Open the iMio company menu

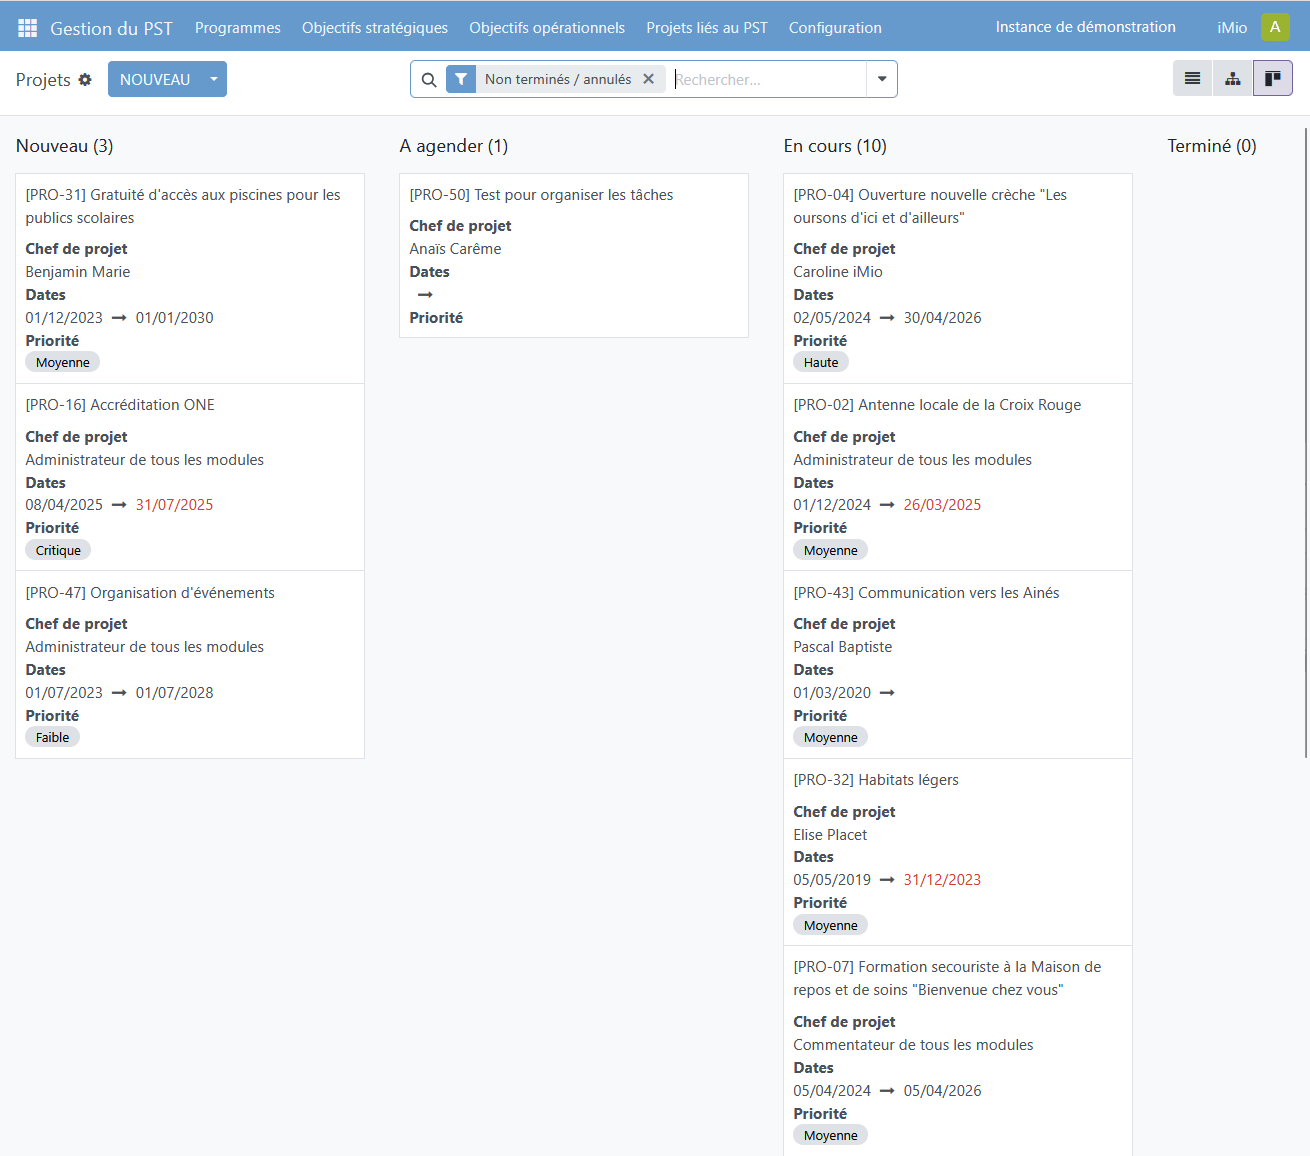(1231, 28)
